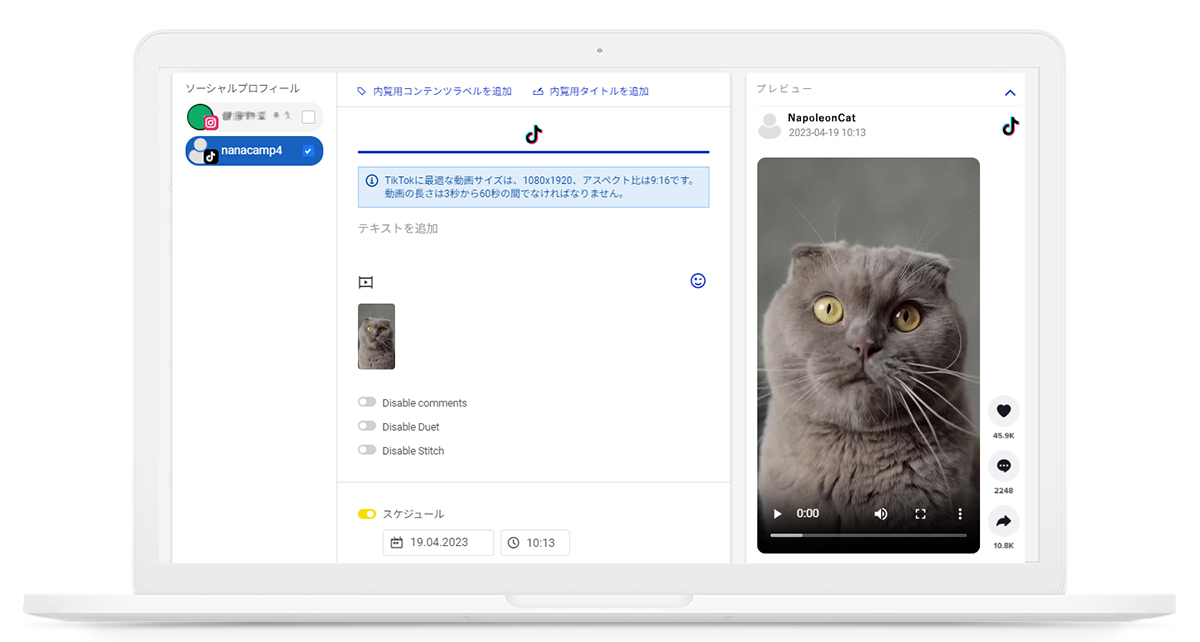The image size is (1200, 642).
Task: Turn off the スケジュール toggle
Action: click(367, 514)
